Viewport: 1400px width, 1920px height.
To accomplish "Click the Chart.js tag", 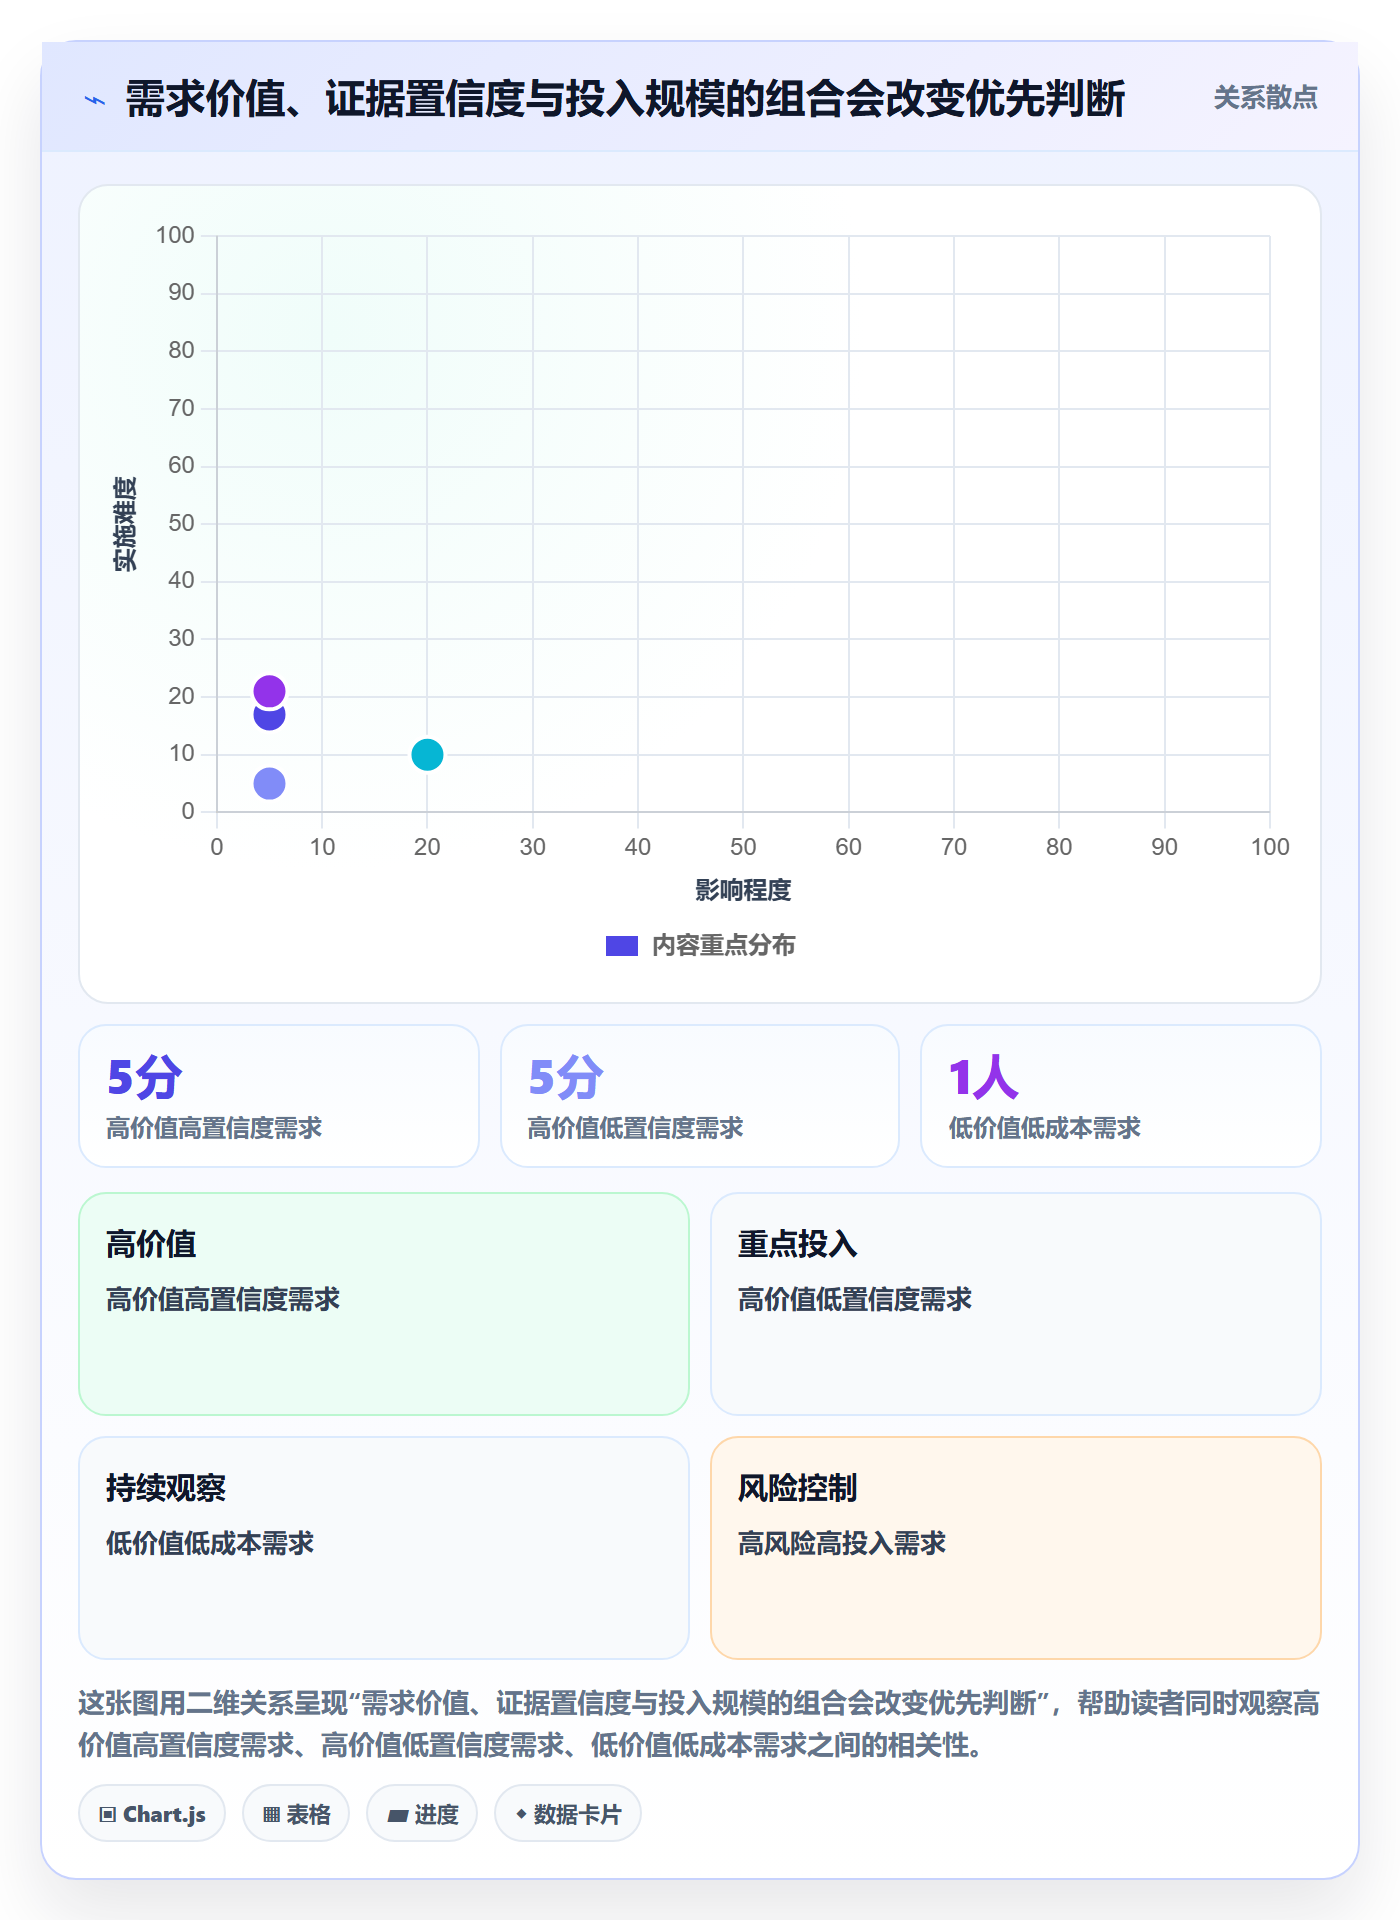I will [x=152, y=1814].
